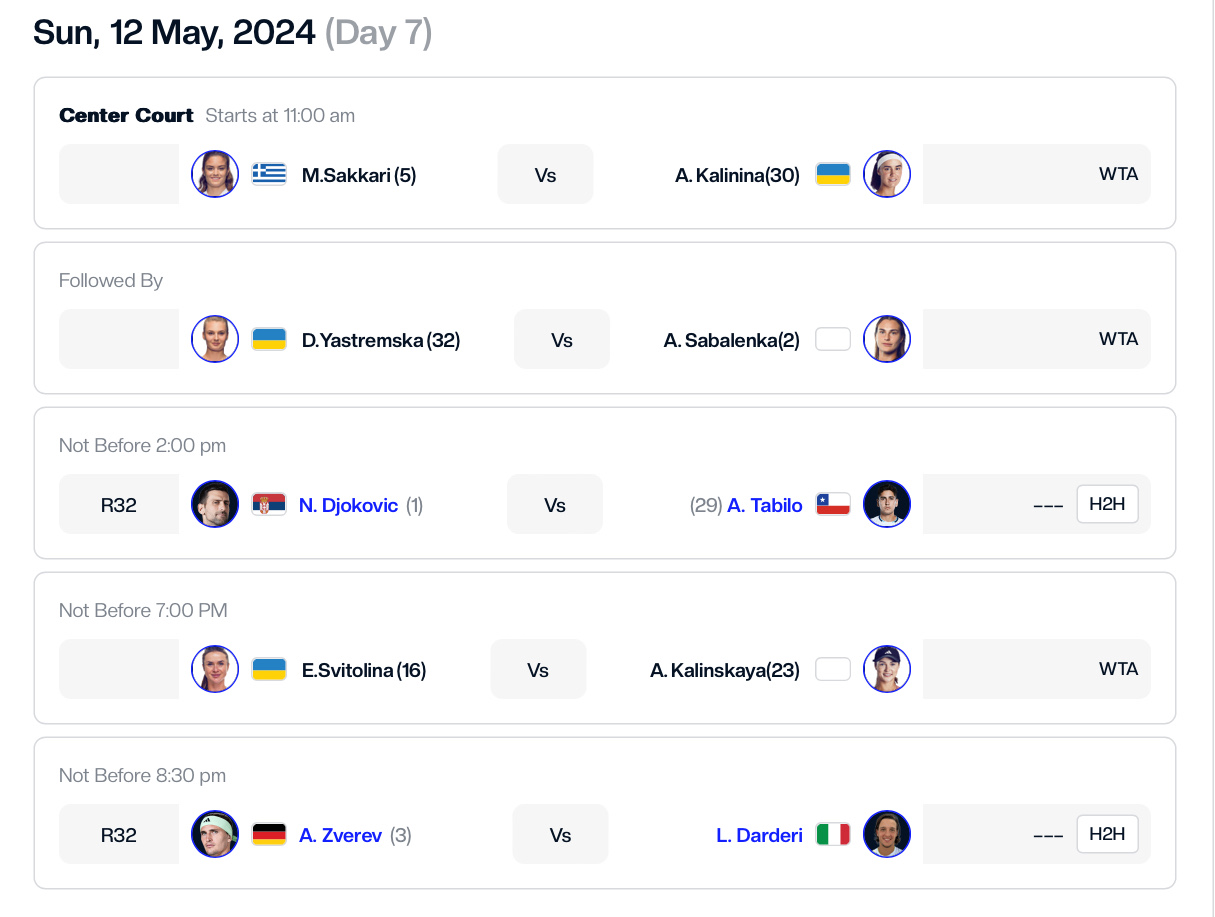
Task: Click the German flag beside Zverev
Action: coord(269,834)
